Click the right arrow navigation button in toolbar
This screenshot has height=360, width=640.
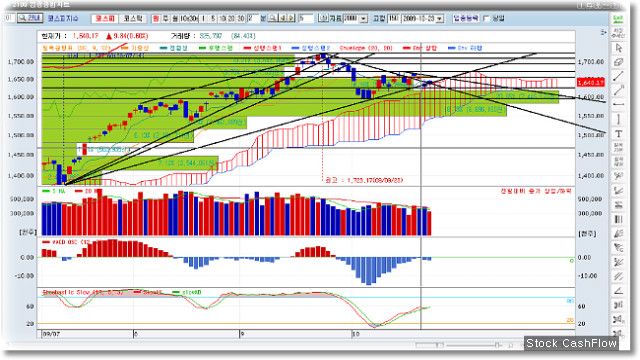pos(291,18)
